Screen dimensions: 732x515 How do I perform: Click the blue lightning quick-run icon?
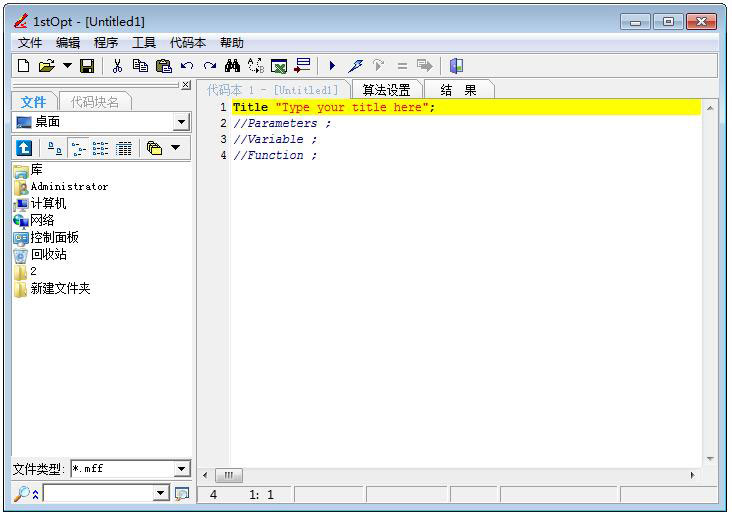tap(355, 66)
